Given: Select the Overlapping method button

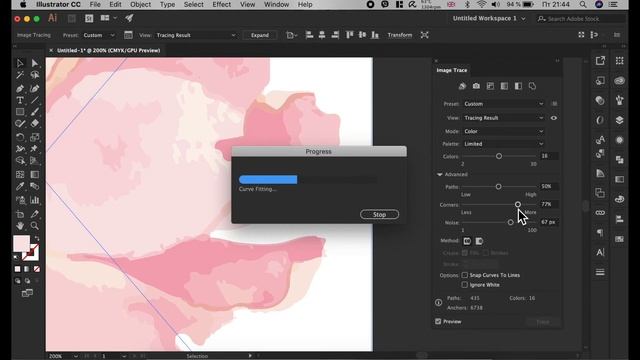Looking at the screenshot, I should [479, 241].
